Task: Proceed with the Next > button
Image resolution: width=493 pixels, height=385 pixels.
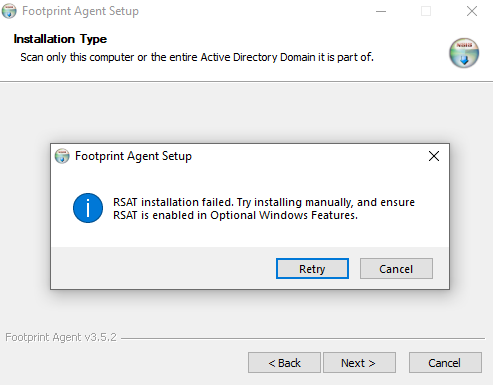Action: point(359,362)
